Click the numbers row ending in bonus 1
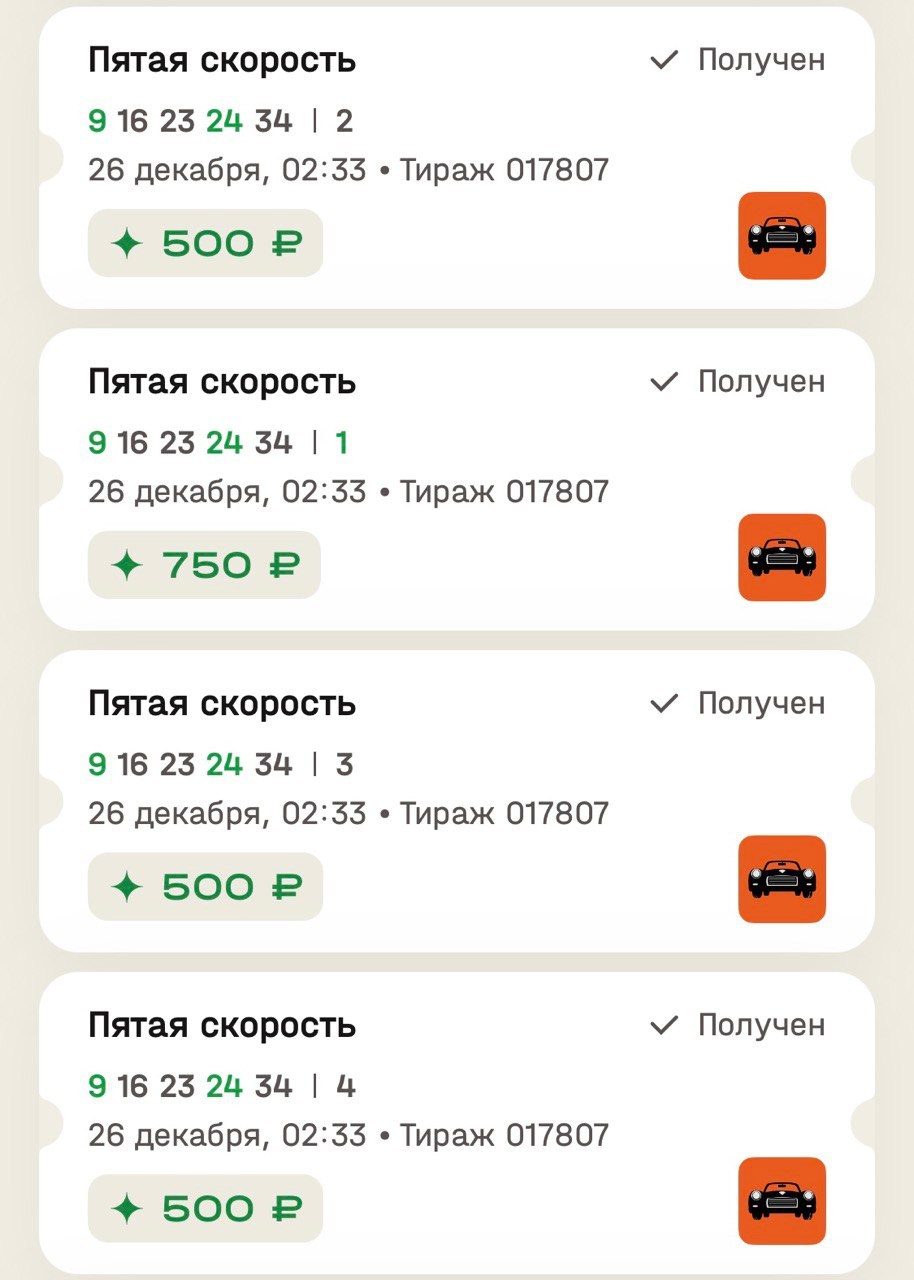914x1280 pixels. 218,443
